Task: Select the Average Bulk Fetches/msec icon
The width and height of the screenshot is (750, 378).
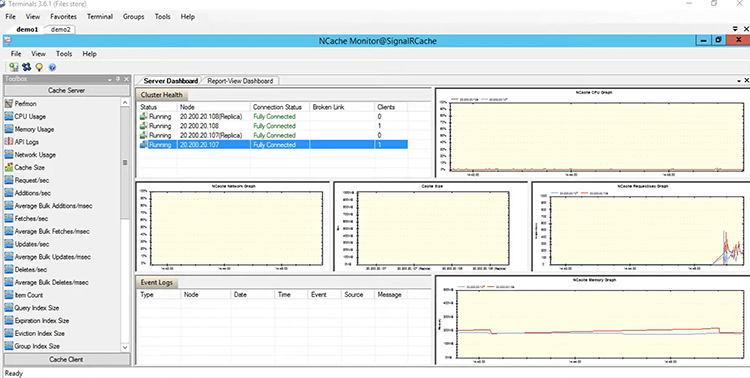Action: pos(9,231)
